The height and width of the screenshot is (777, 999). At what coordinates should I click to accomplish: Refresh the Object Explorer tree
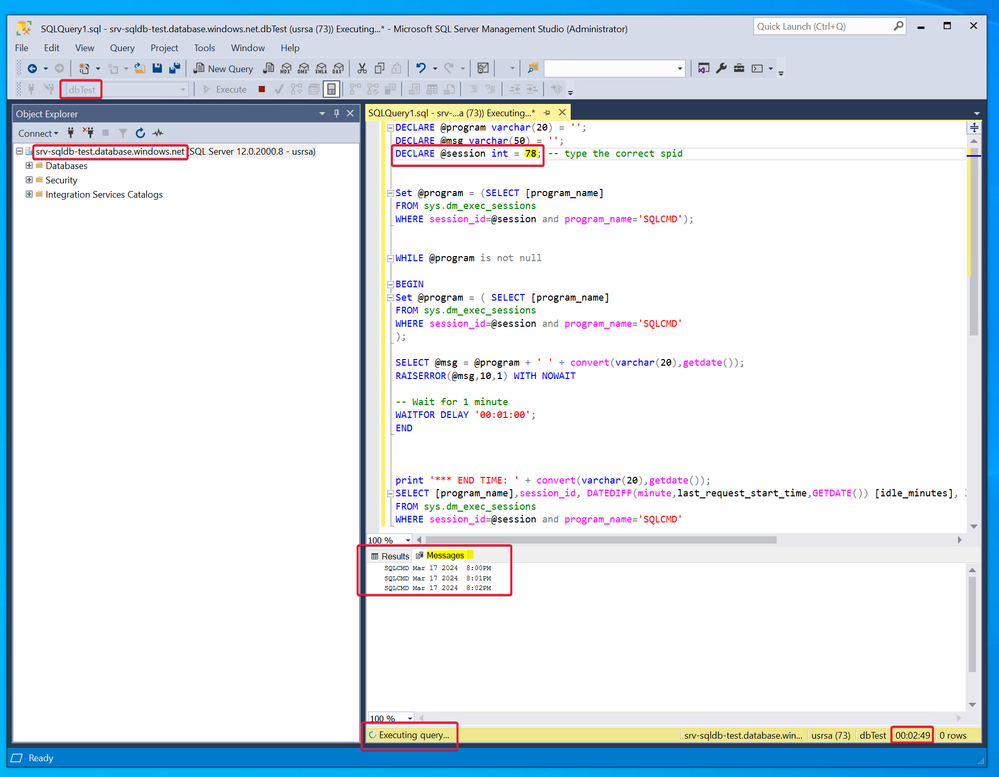pyautogui.click(x=140, y=133)
